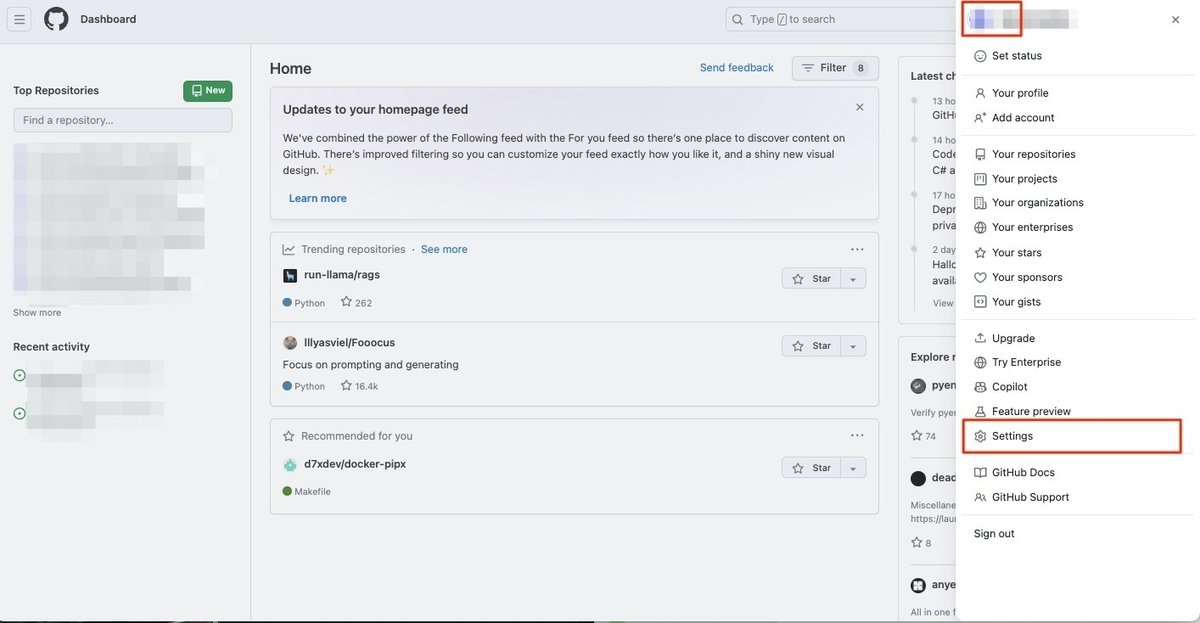The image size is (1200, 623).
Task: Open the feed Filter button
Action: pyautogui.click(x=834, y=68)
